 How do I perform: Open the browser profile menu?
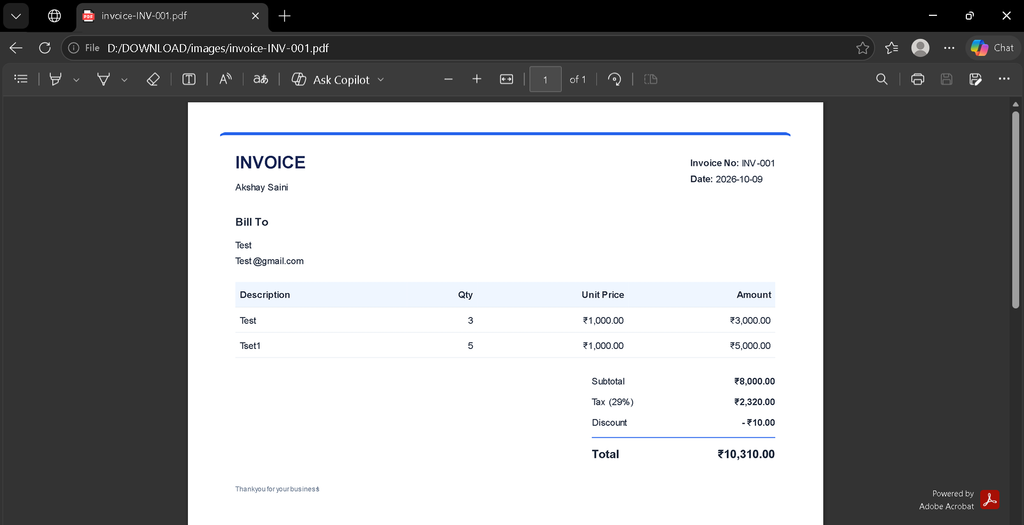920,48
